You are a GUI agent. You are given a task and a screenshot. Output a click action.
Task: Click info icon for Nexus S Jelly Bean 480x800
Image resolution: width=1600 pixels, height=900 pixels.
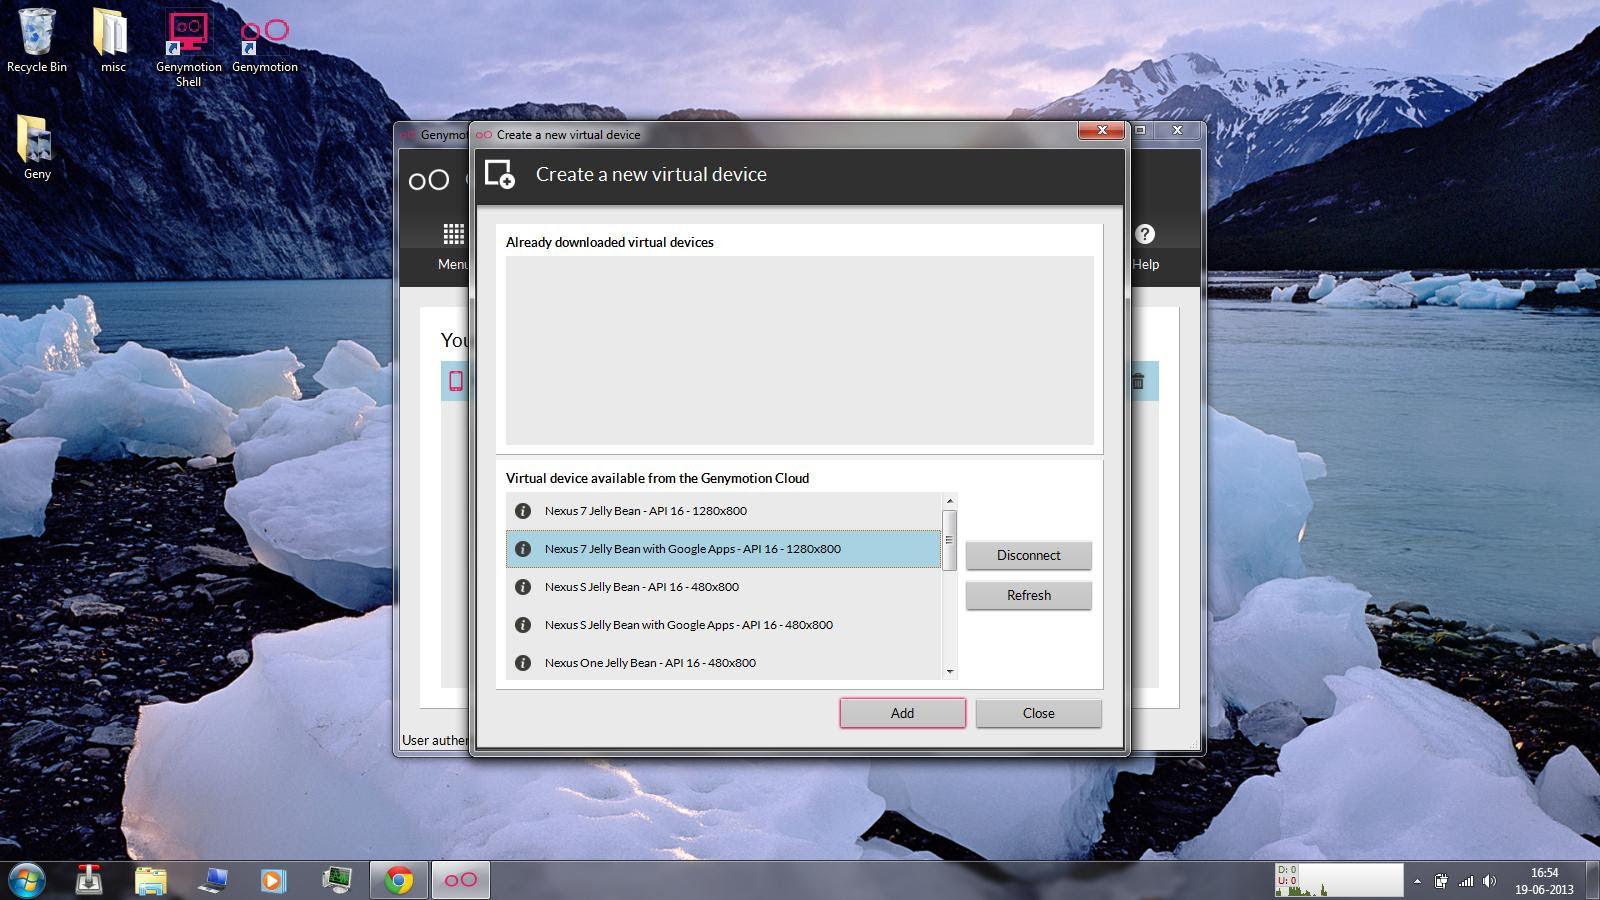[522, 587]
